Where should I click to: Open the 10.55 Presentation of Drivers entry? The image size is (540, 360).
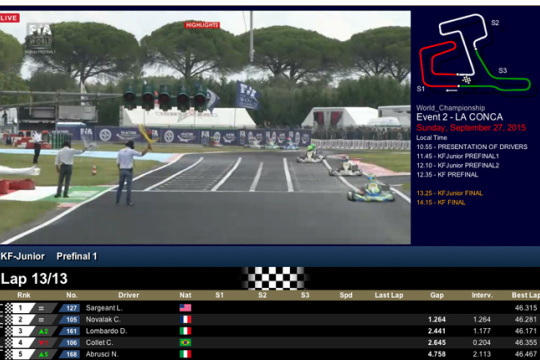click(472, 147)
